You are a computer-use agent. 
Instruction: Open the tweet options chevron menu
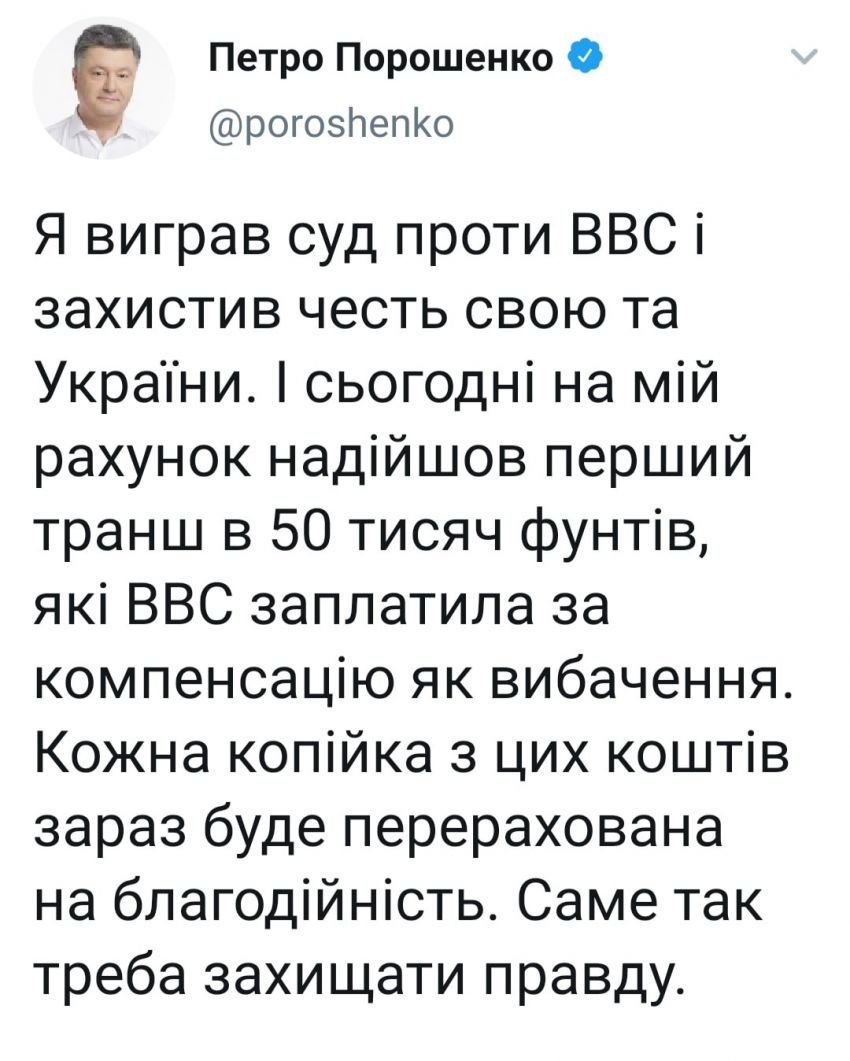805,57
